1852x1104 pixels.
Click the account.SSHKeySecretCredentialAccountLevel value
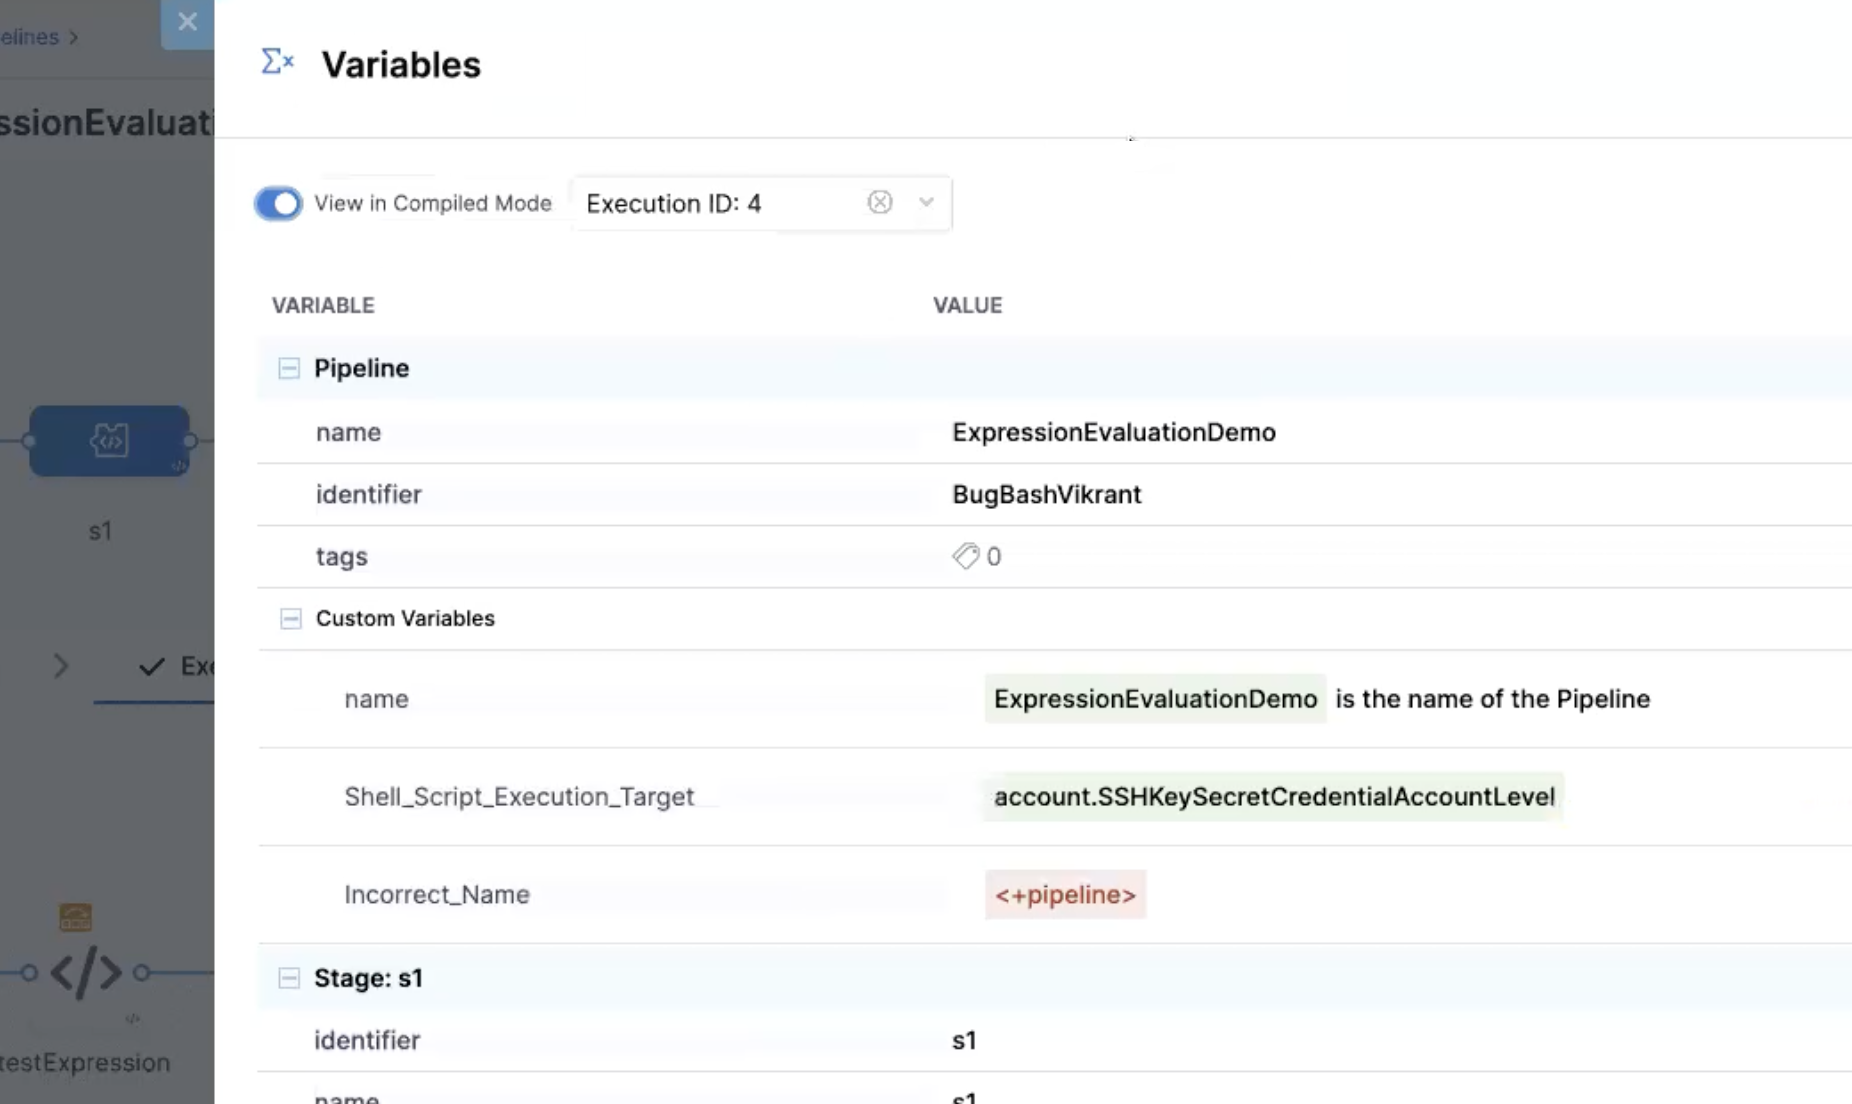[x=1273, y=797]
